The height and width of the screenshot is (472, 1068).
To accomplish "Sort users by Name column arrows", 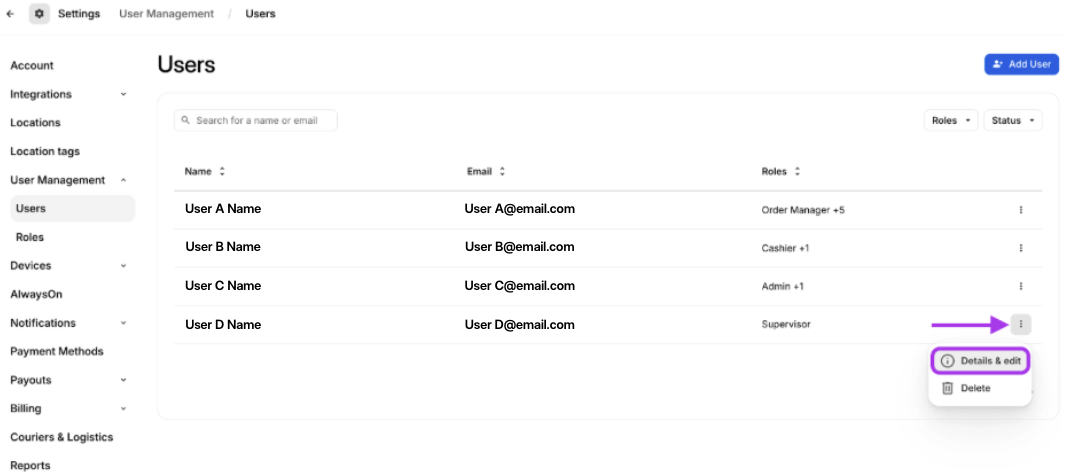I will coord(222,172).
